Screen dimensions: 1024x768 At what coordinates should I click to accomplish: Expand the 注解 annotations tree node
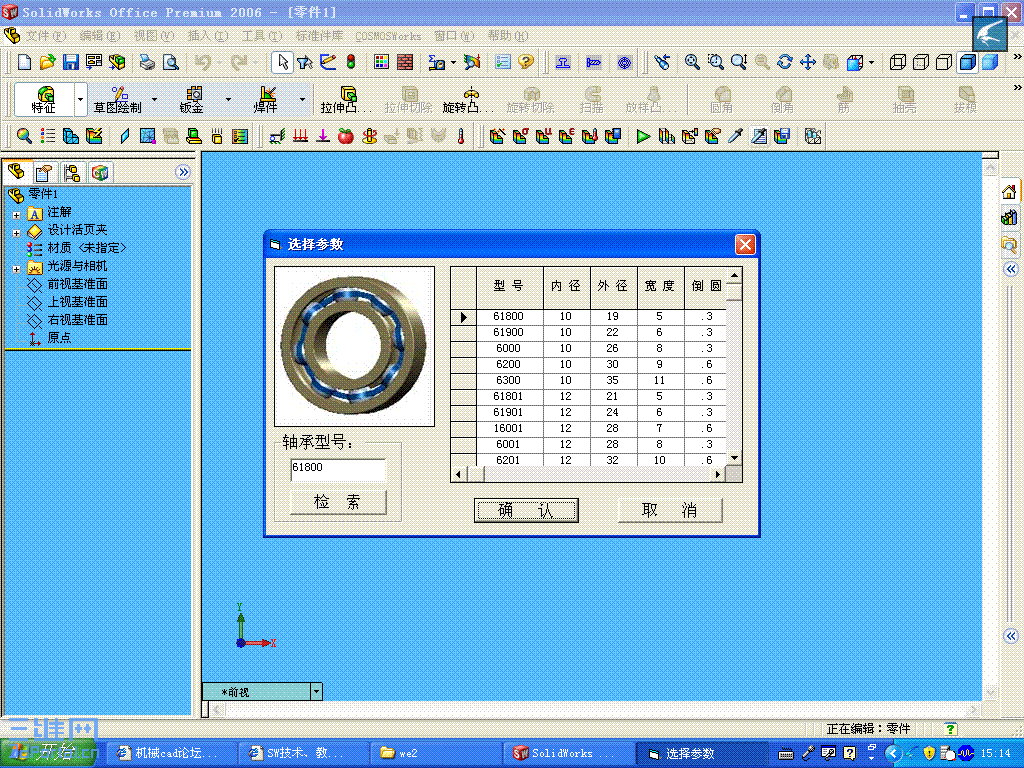(x=16, y=214)
